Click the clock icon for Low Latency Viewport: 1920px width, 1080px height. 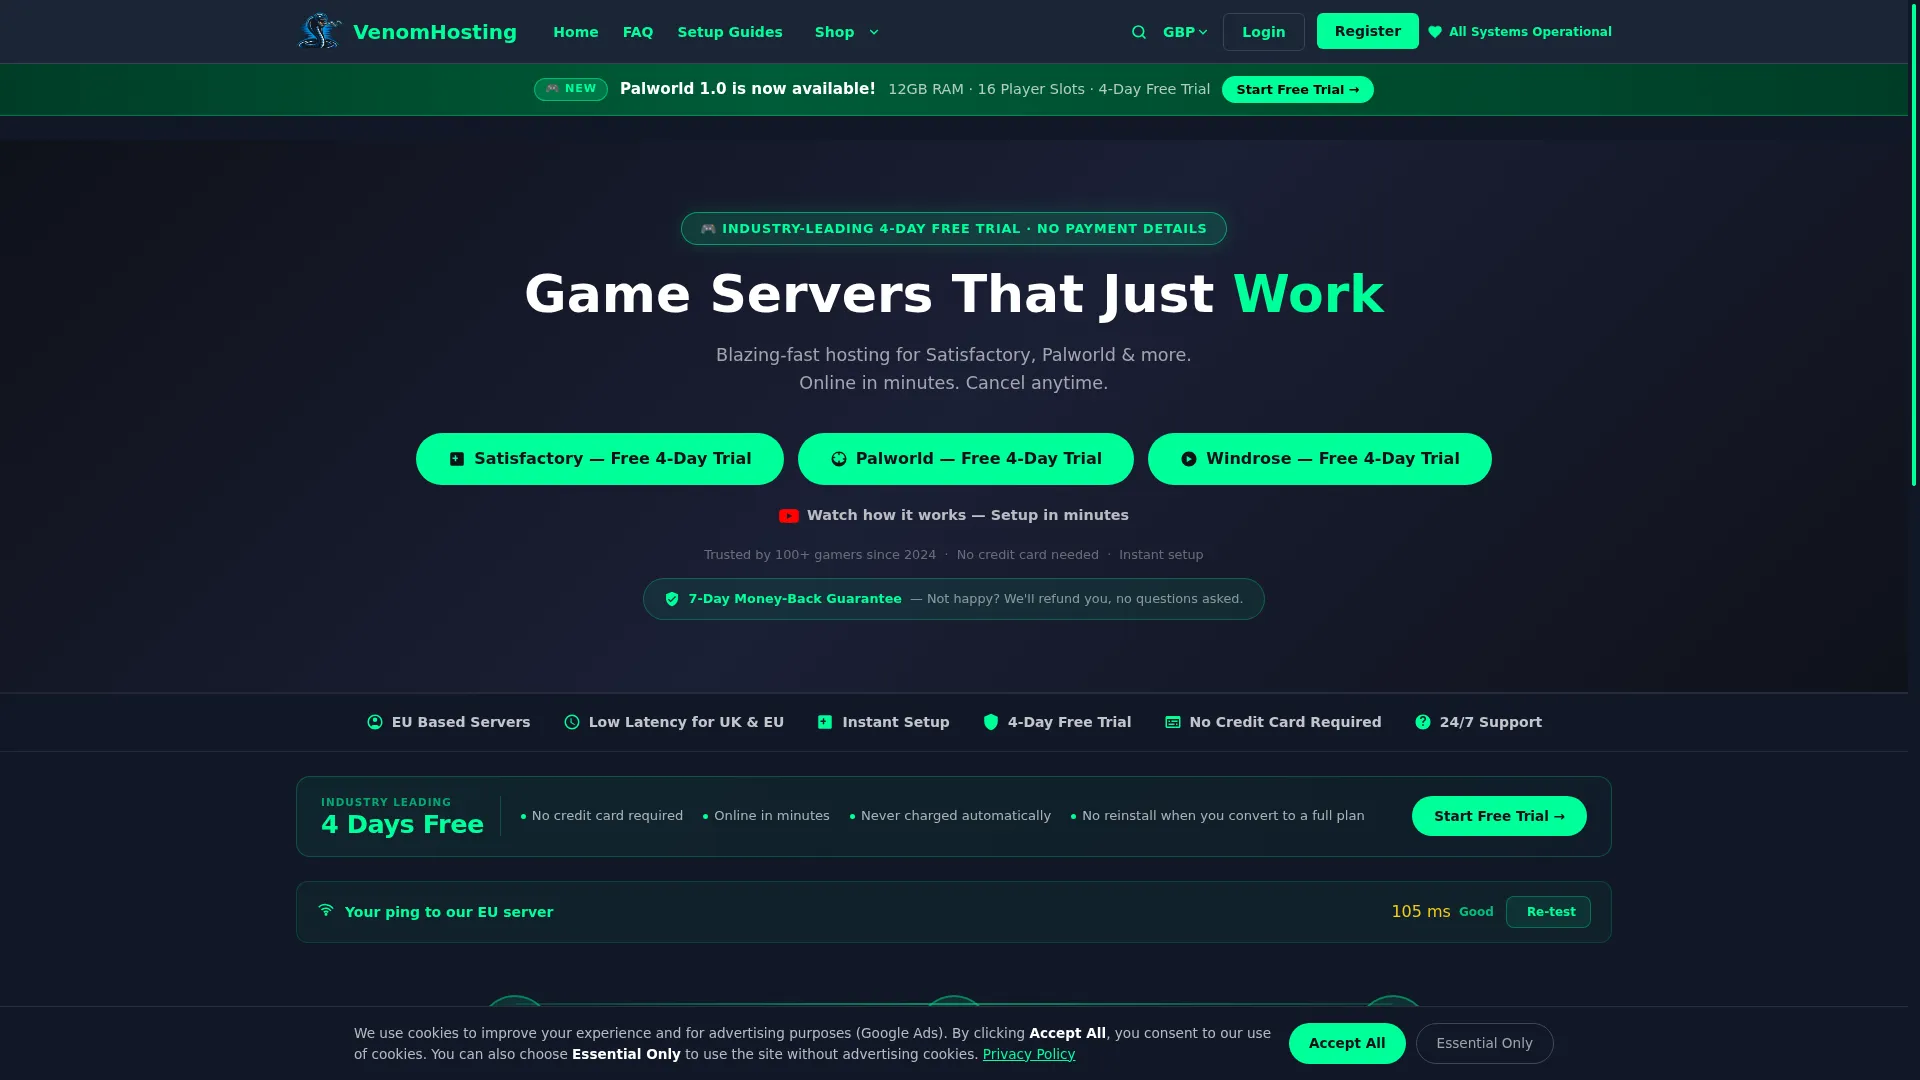[x=572, y=722]
